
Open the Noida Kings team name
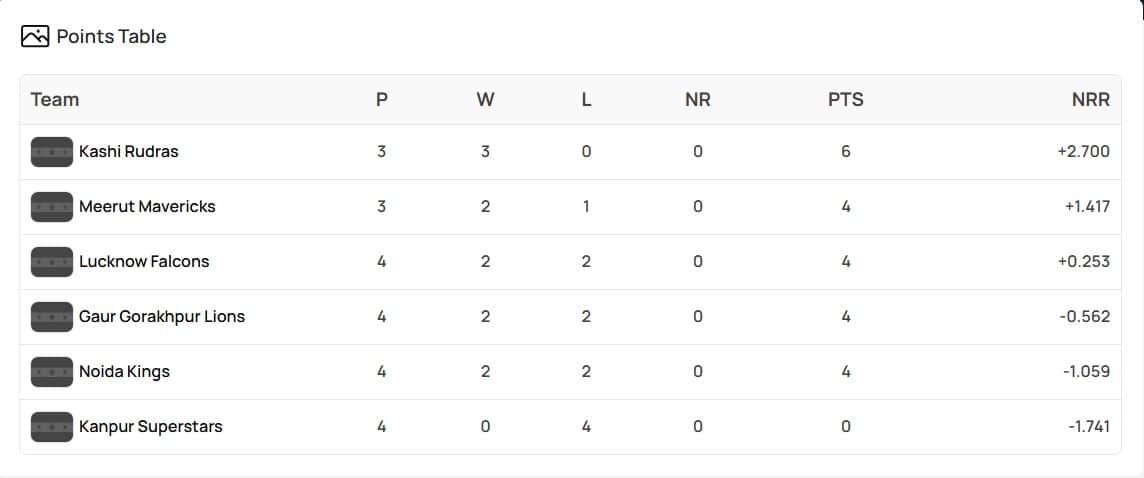coord(125,372)
